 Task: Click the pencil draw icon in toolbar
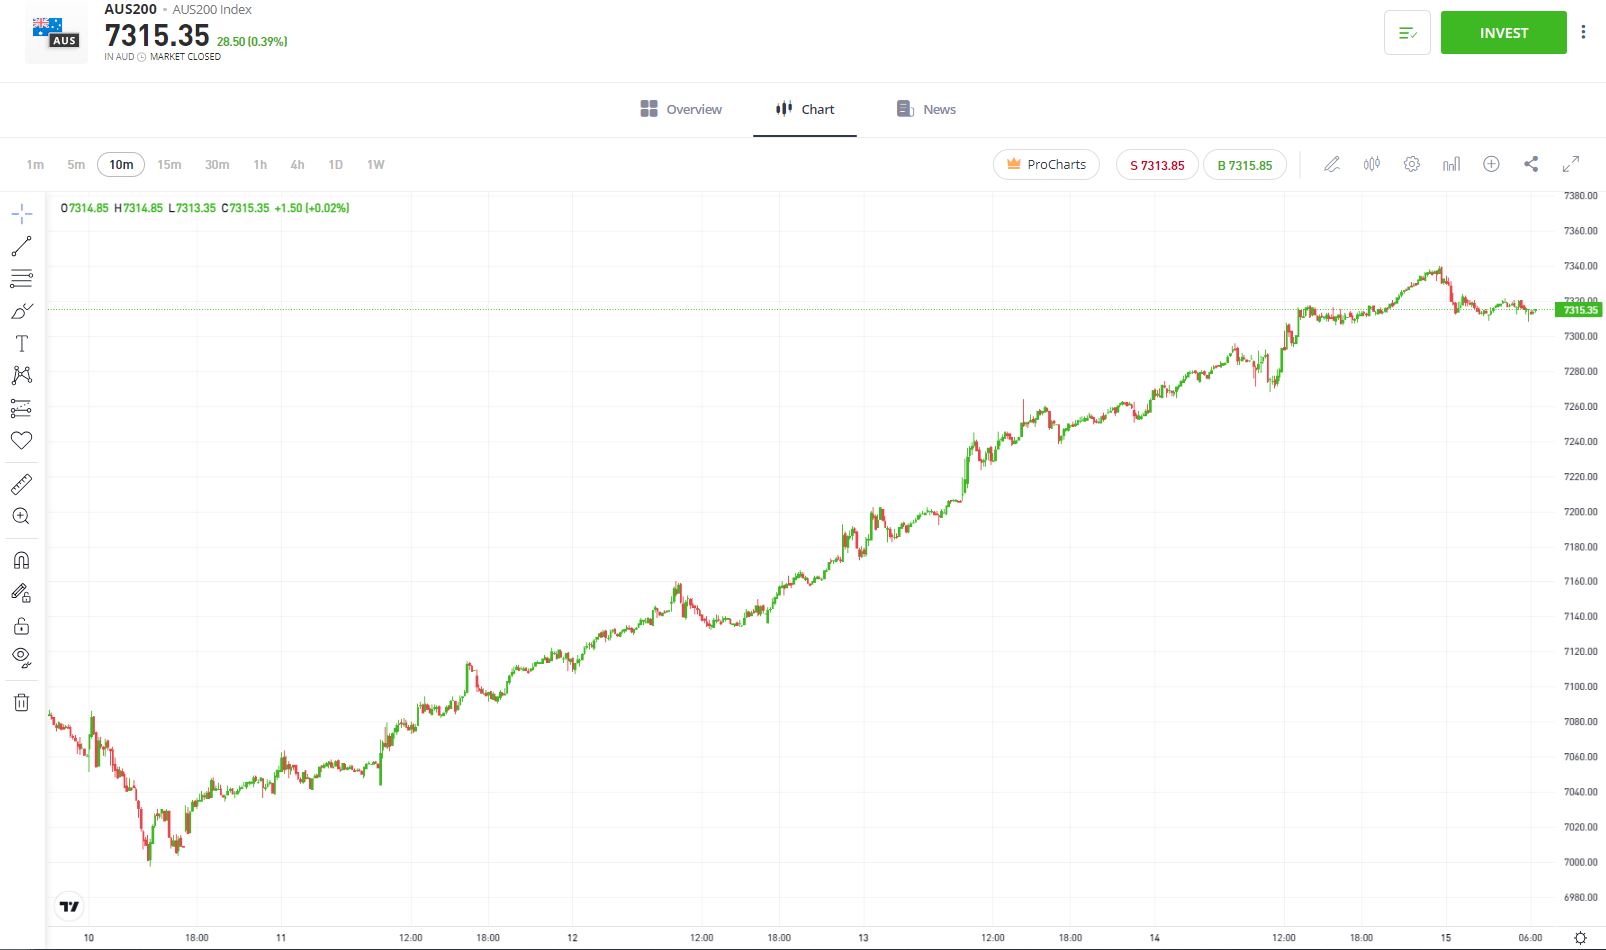click(1331, 164)
